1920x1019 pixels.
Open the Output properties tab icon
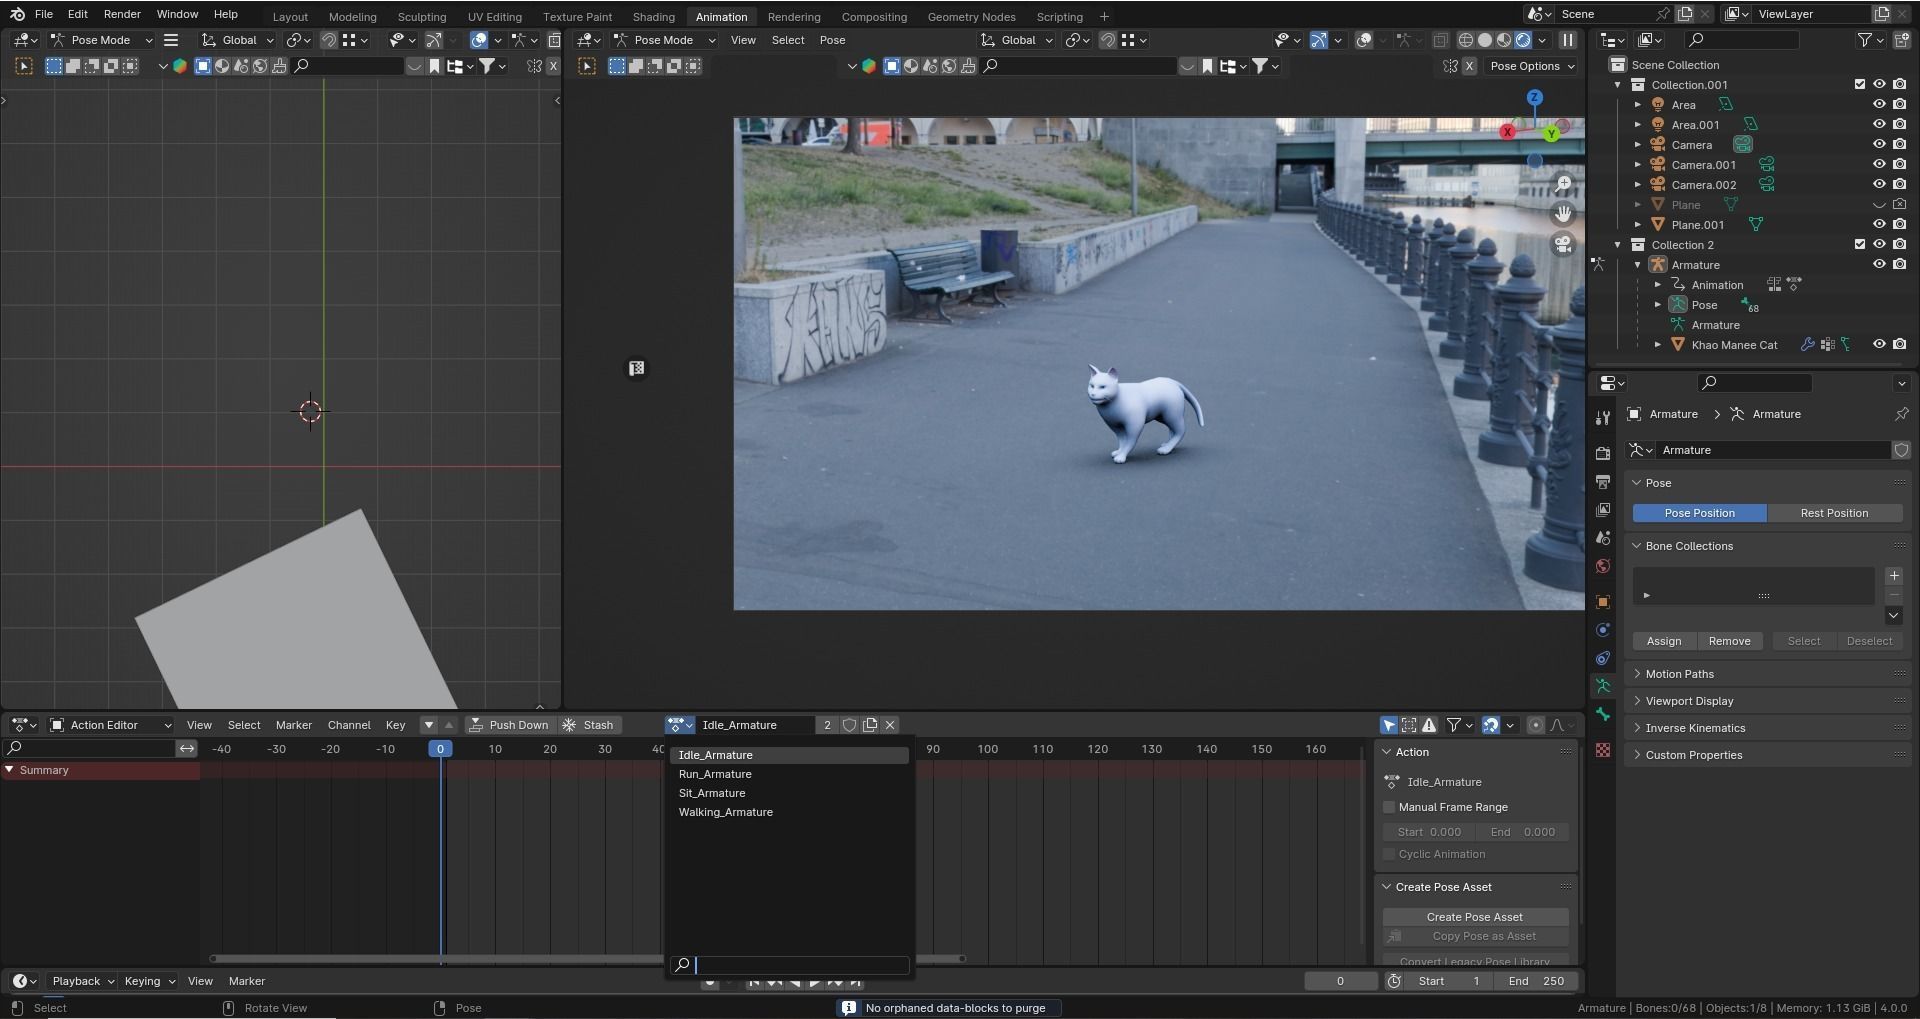(x=1603, y=482)
